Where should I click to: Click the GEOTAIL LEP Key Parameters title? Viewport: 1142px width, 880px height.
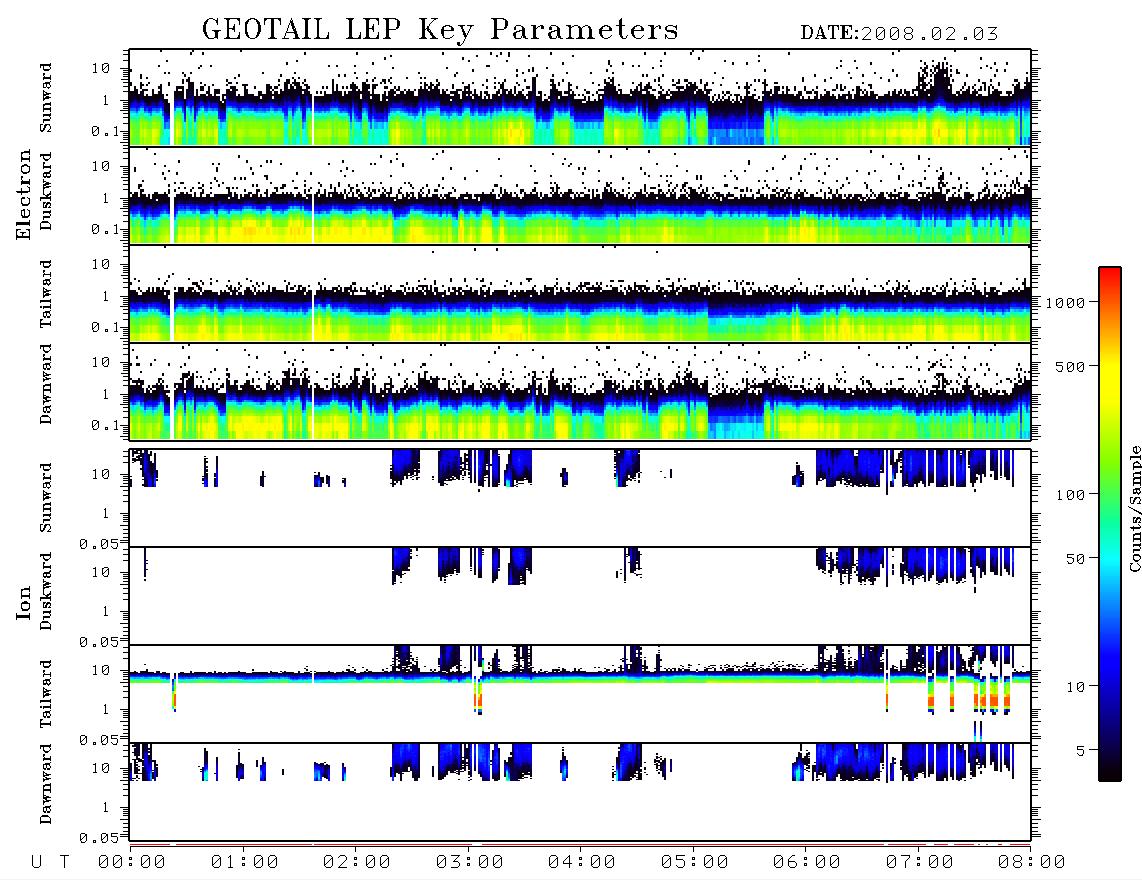(x=440, y=29)
